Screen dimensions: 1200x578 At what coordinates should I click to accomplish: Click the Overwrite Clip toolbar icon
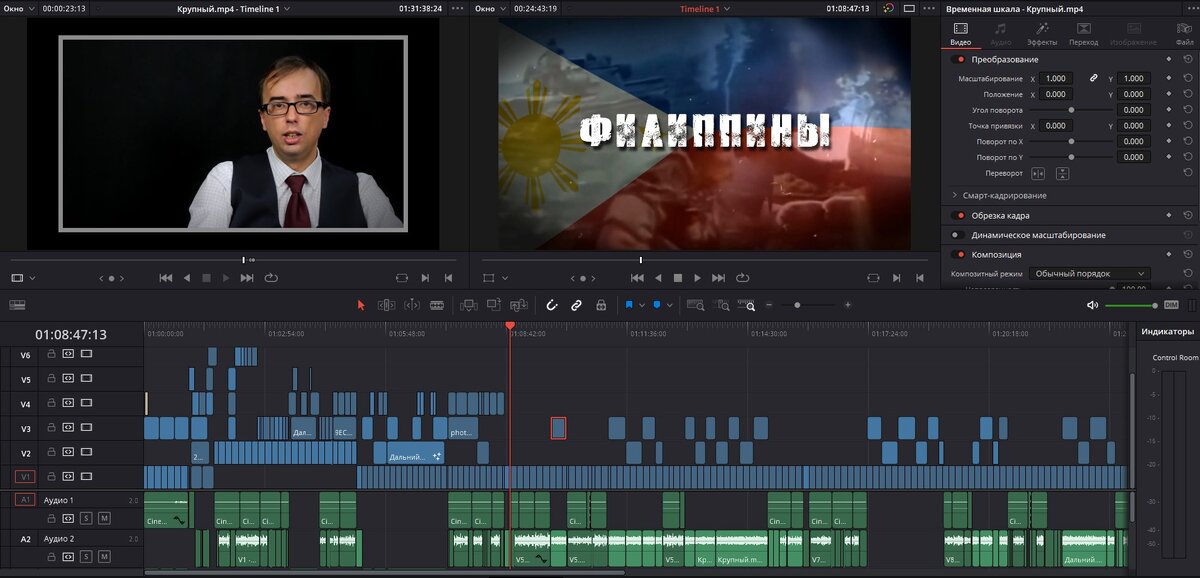tap(493, 305)
